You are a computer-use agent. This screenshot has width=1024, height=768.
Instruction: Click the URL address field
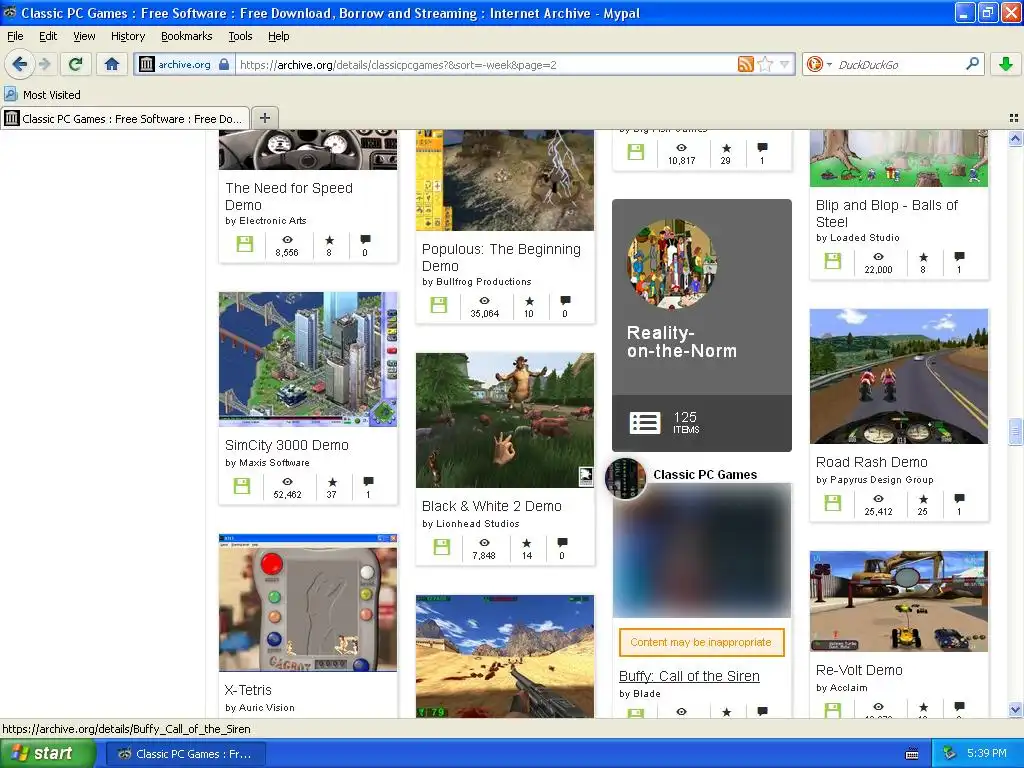[x=487, y=65]
